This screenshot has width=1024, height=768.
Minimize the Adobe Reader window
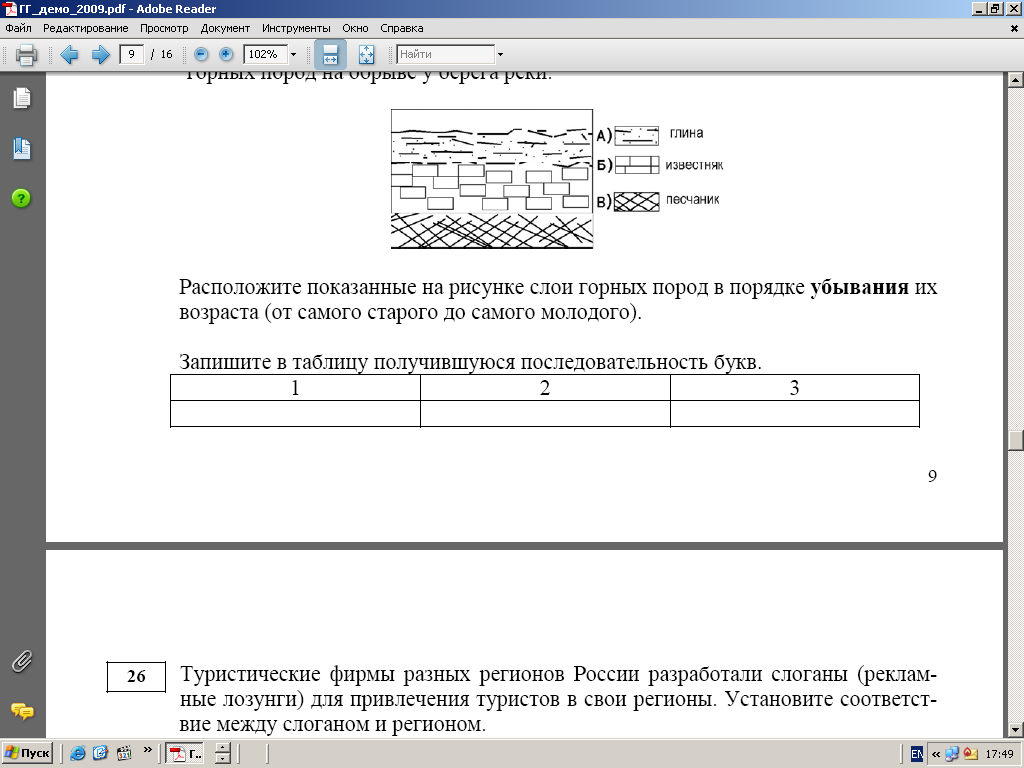980,8
